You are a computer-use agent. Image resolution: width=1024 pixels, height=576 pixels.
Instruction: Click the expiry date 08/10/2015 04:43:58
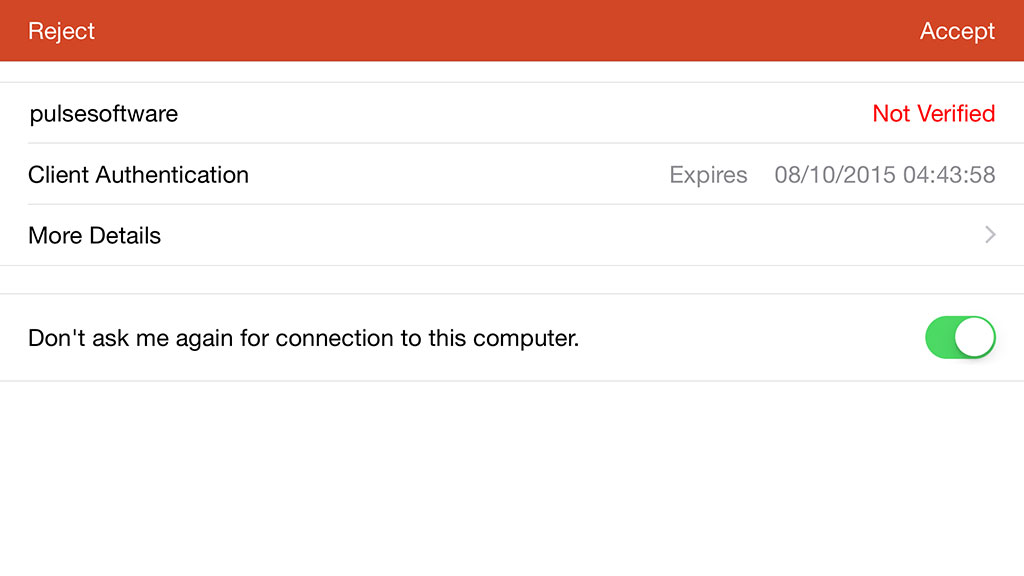click(885, 175)
